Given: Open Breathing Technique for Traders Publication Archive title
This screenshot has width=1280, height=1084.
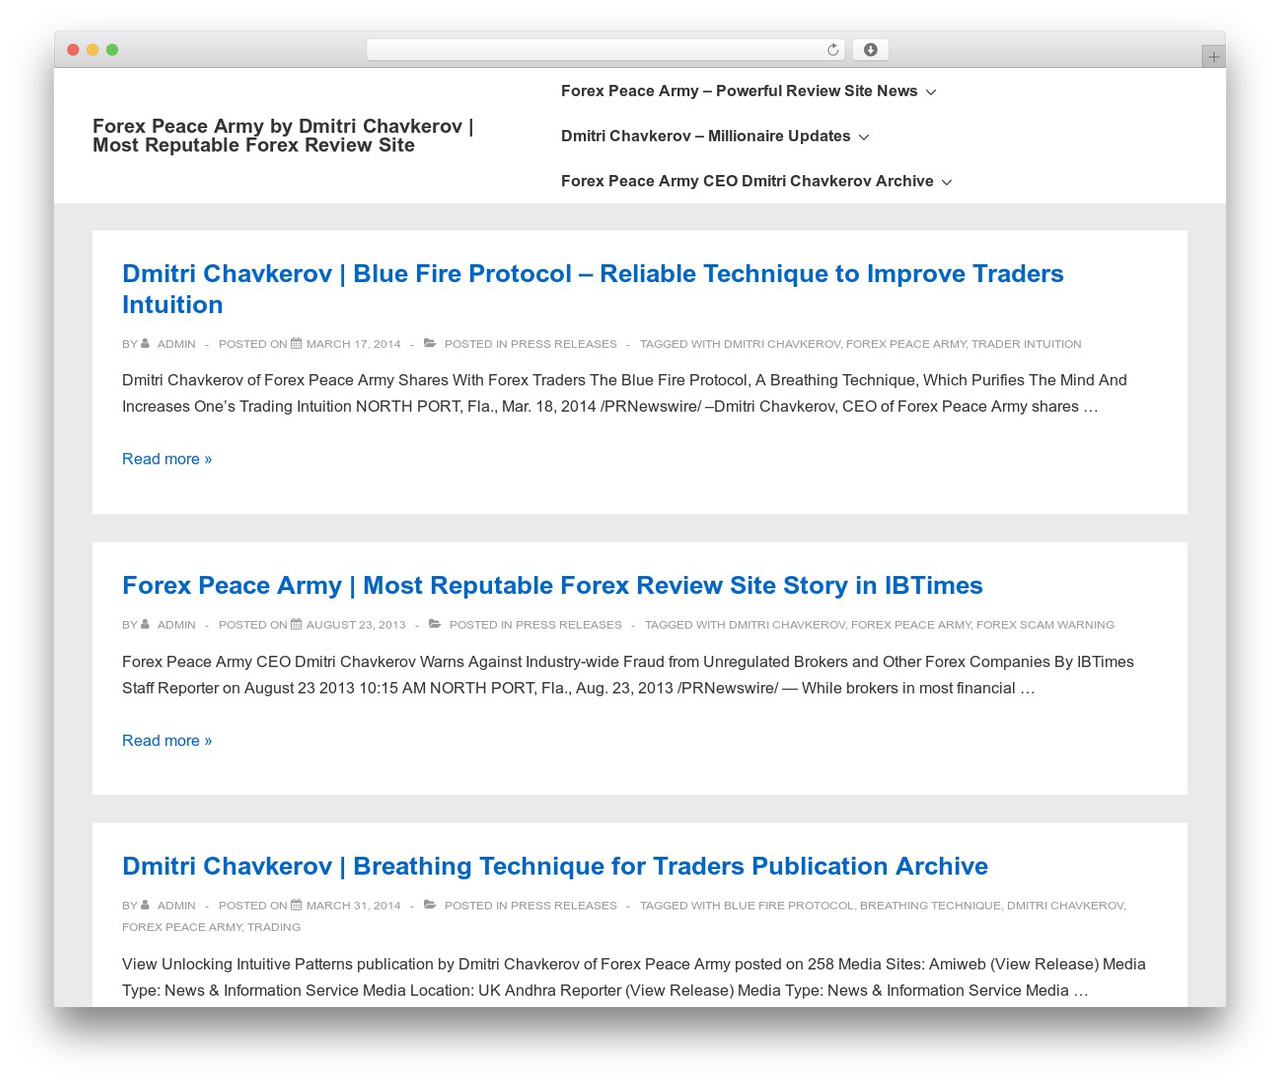Looking at the screenshot, I should click(x=555, y=866).
